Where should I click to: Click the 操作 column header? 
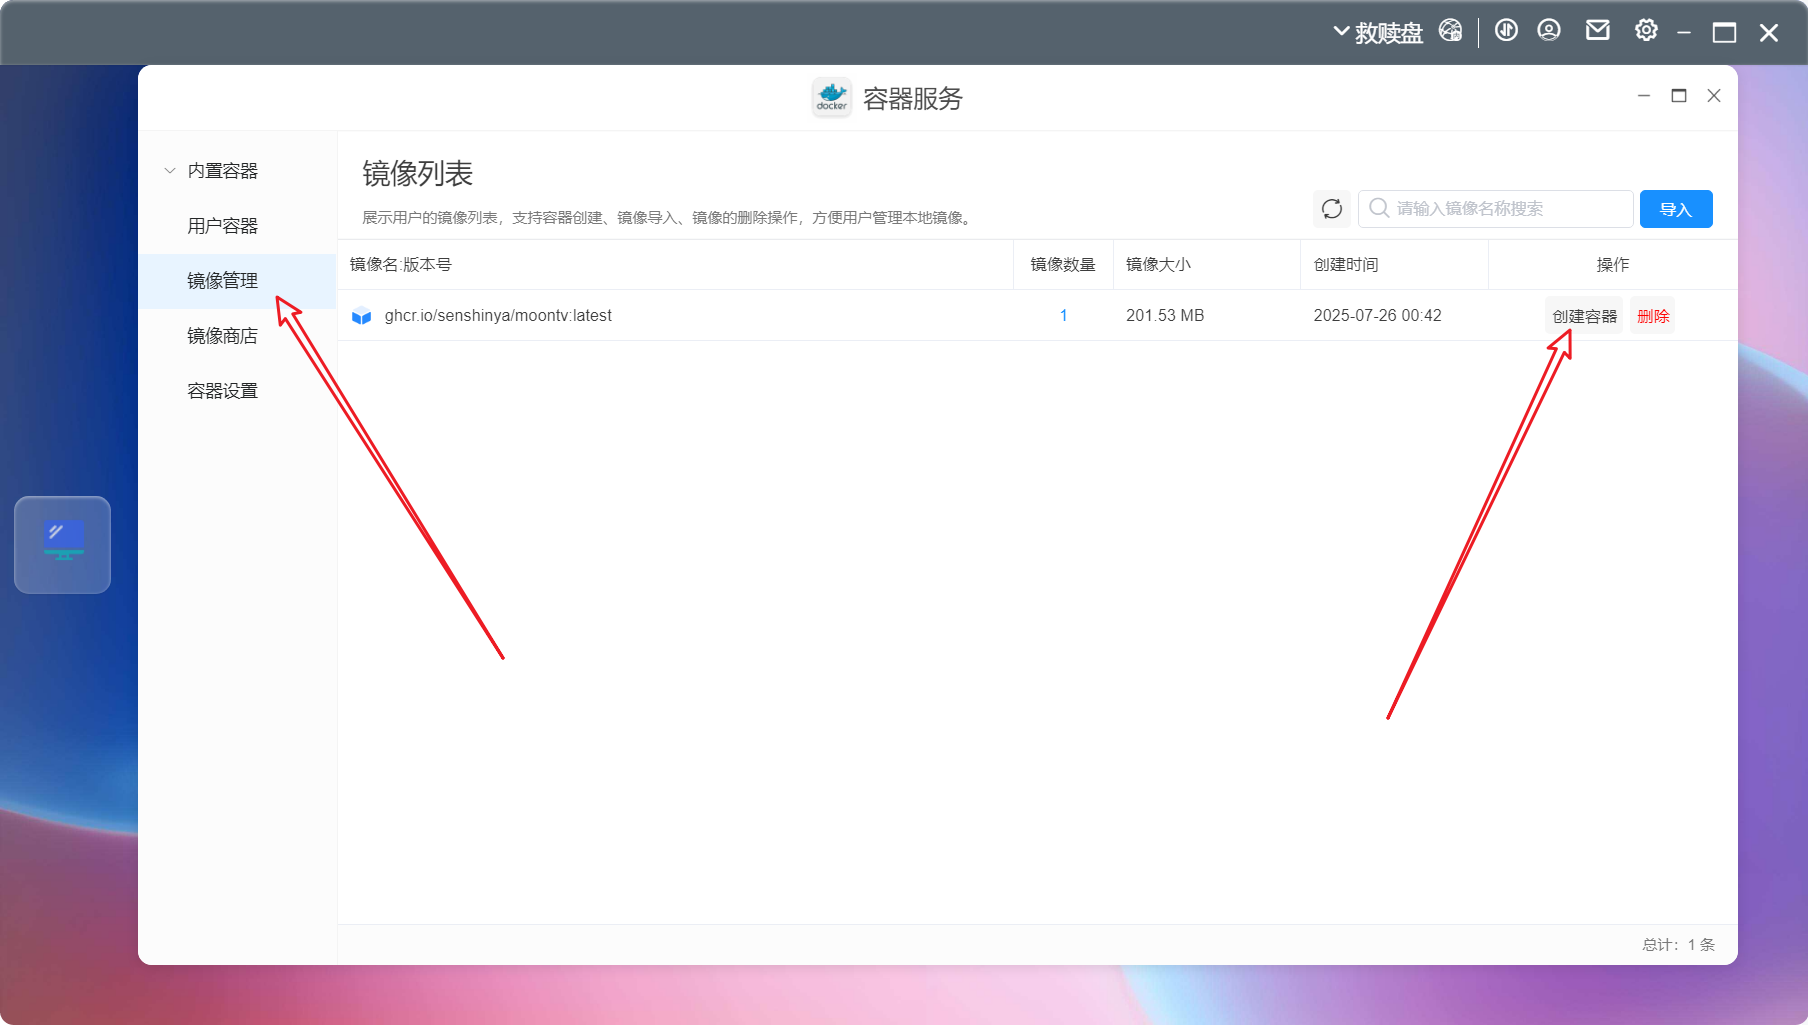point(1613,265)
